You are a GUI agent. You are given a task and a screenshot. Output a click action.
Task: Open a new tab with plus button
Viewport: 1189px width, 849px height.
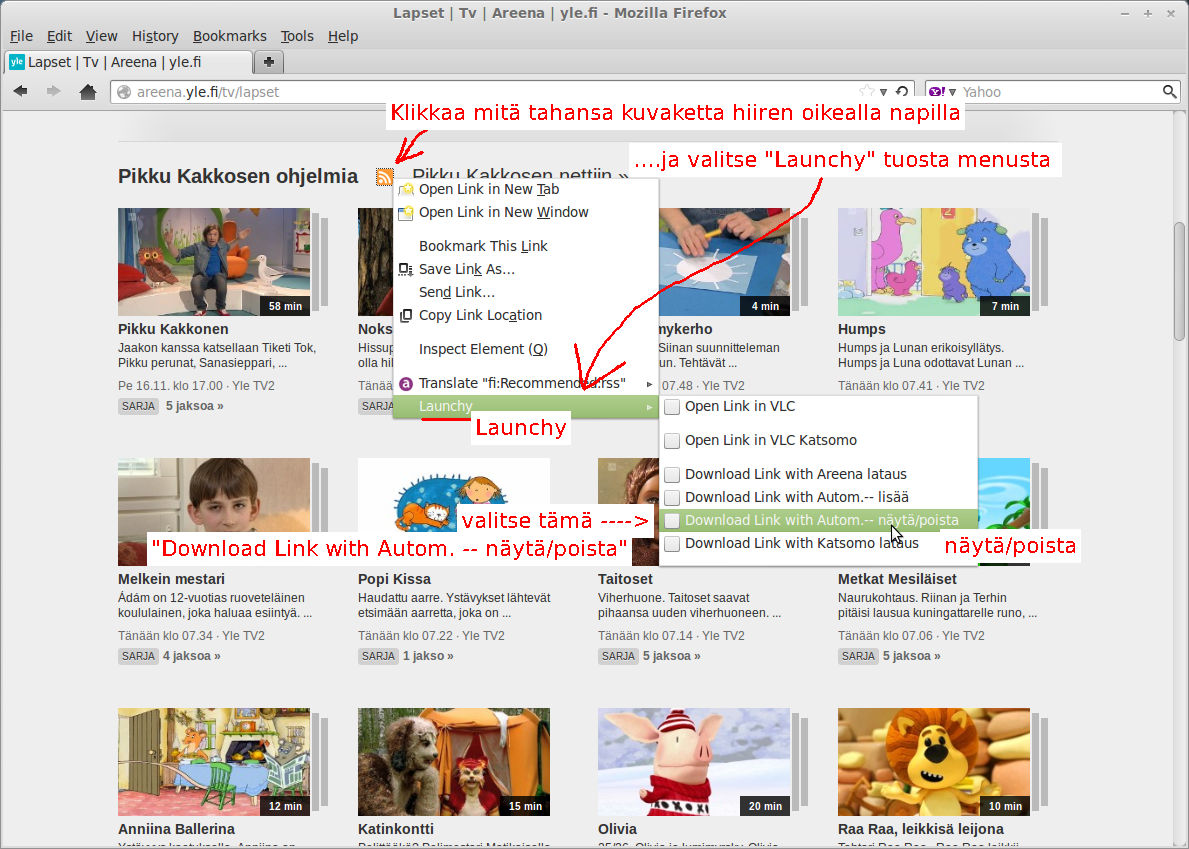click(269, 62)
